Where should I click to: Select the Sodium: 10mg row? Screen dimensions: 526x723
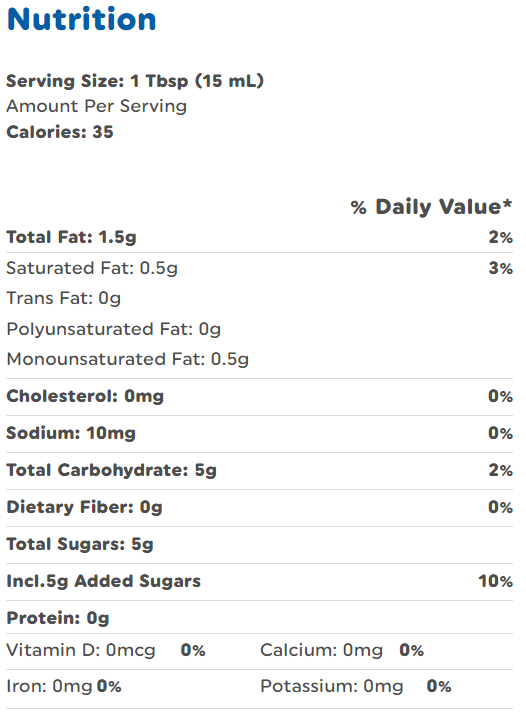(259, 433)
